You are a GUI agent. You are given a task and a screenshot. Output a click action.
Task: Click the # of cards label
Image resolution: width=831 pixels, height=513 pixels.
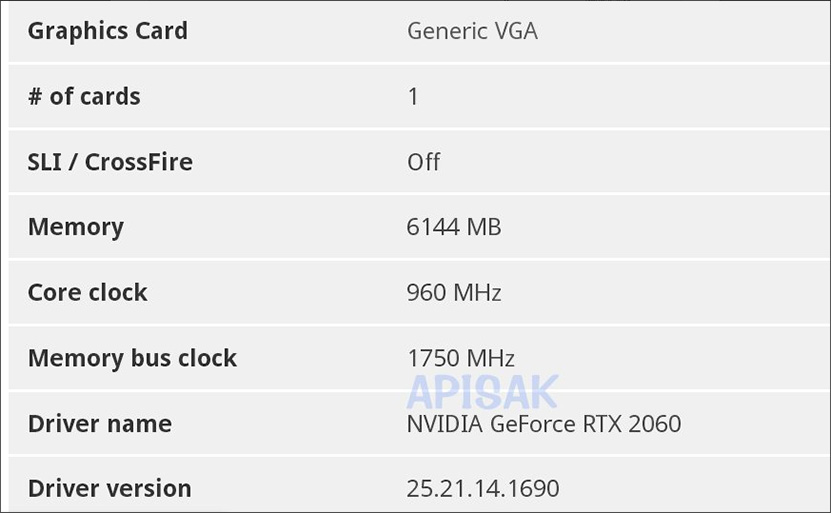[84, 96]
